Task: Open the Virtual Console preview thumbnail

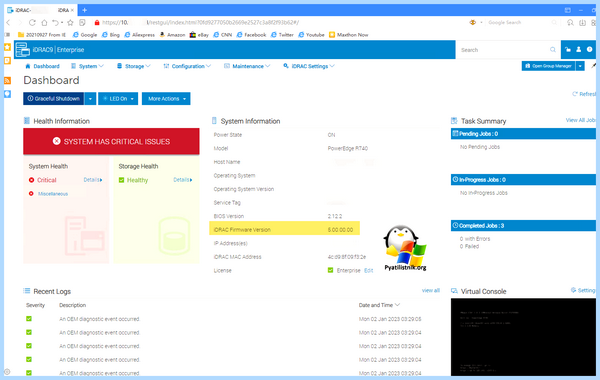Action: pos(523,337)
